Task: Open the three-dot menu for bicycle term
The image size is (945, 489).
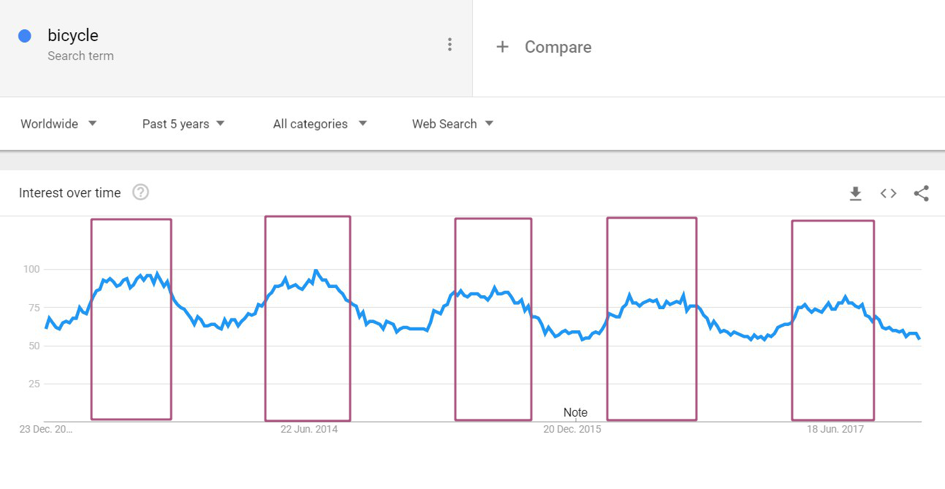Action: tap(450, 45)
